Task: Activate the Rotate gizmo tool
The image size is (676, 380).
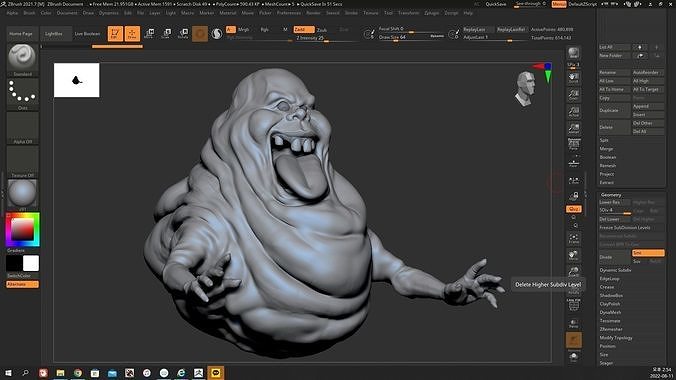Action: tap(184, 33)
